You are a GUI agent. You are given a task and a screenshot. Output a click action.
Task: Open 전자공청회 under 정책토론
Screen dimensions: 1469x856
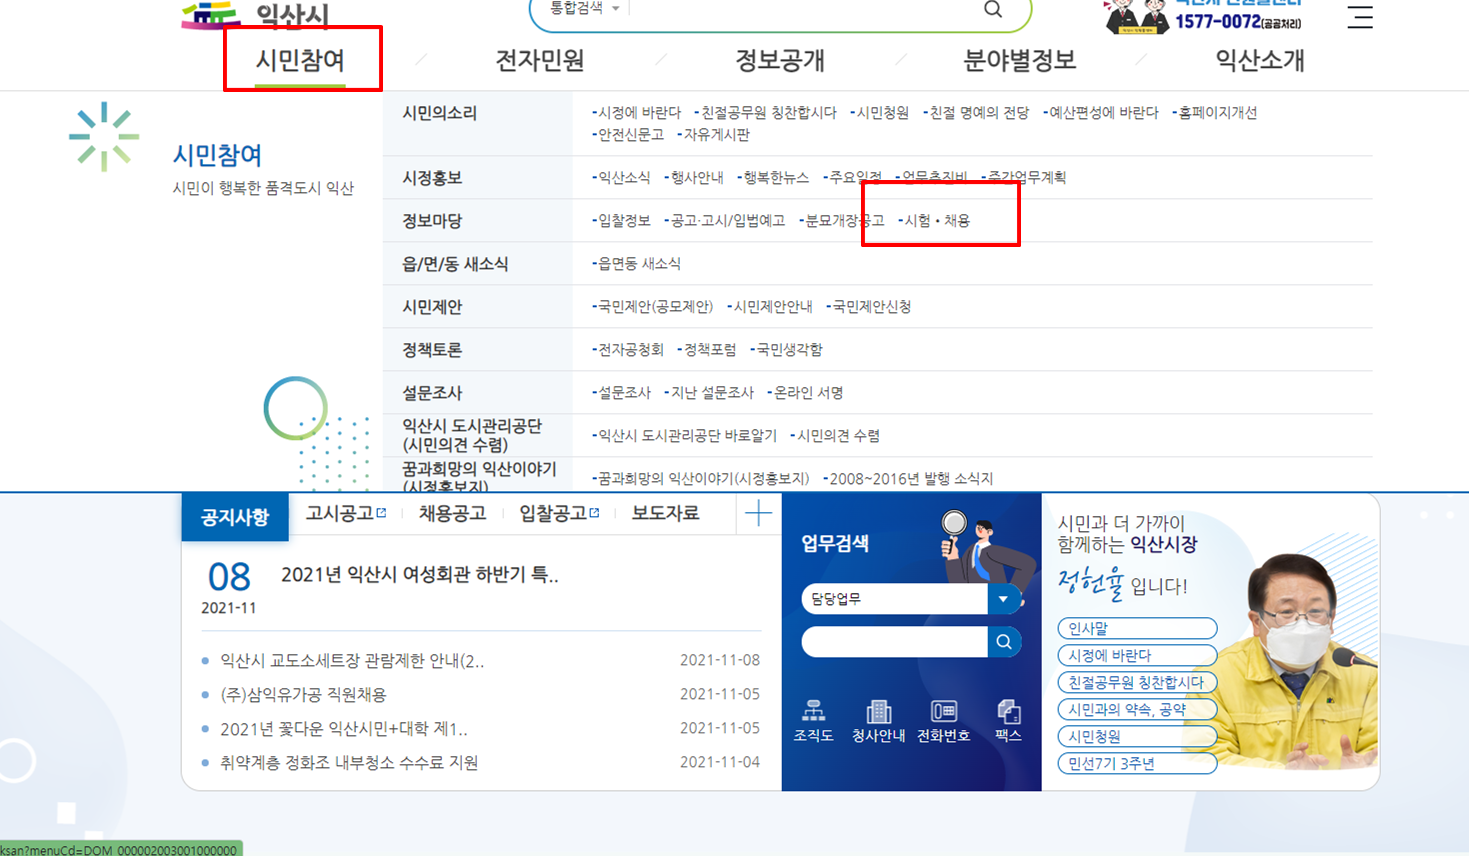[x=628, y=350]
